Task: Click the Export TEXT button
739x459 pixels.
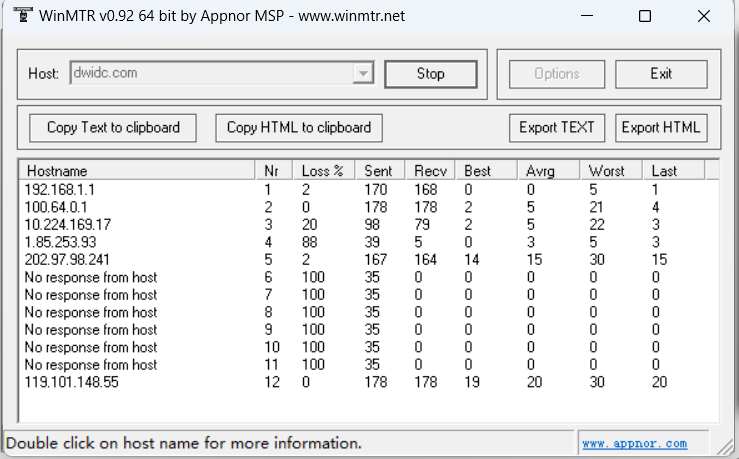Action: tap(557, 128)
